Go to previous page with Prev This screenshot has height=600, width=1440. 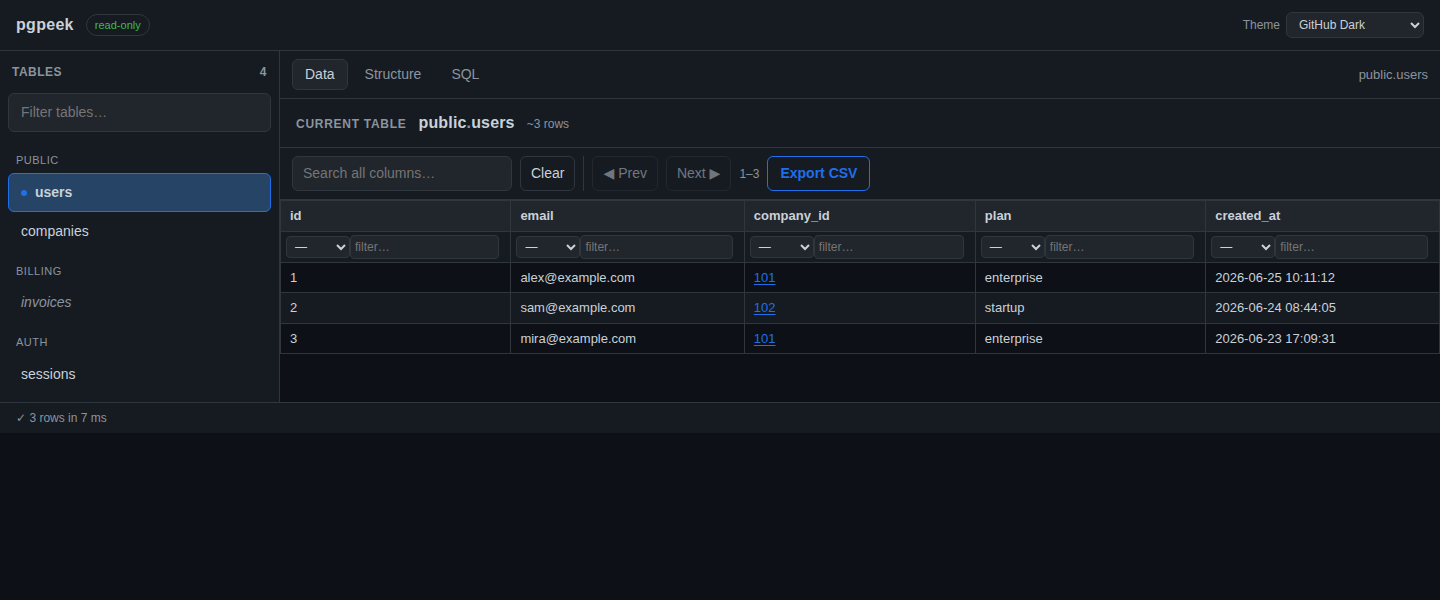pos(625,173)
